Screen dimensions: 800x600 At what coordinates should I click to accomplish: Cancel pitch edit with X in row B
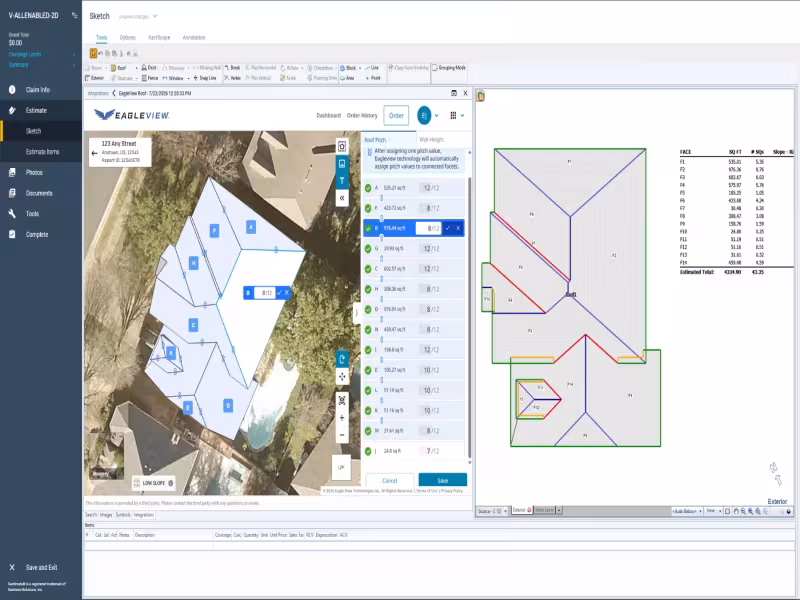pyautogui.click(x=458, y=228)
